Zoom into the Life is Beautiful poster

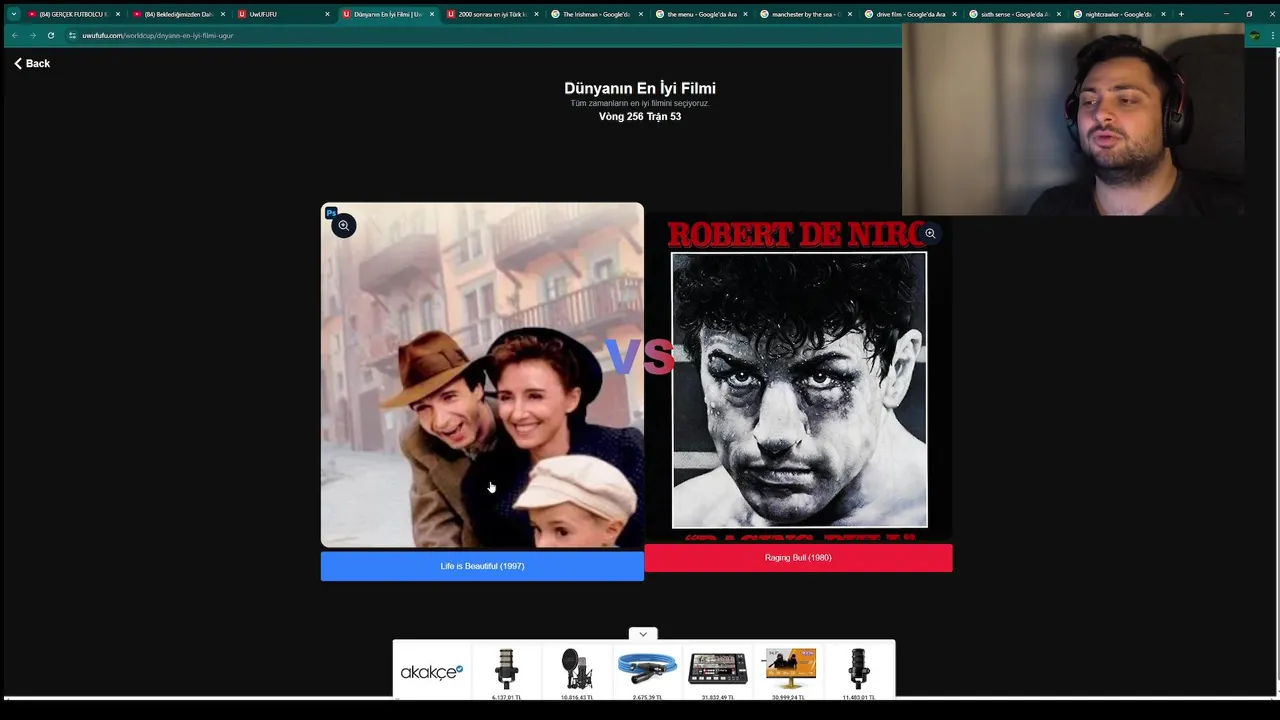pyautogui.click(x=343, y=225)
